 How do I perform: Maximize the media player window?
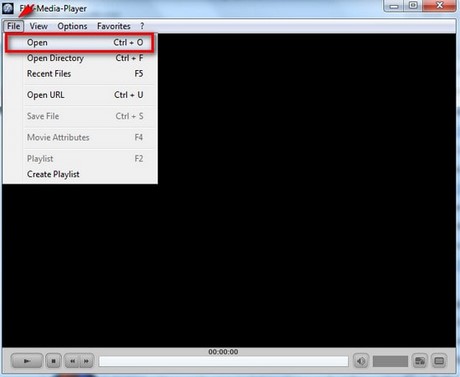click(x=413, y=6)
